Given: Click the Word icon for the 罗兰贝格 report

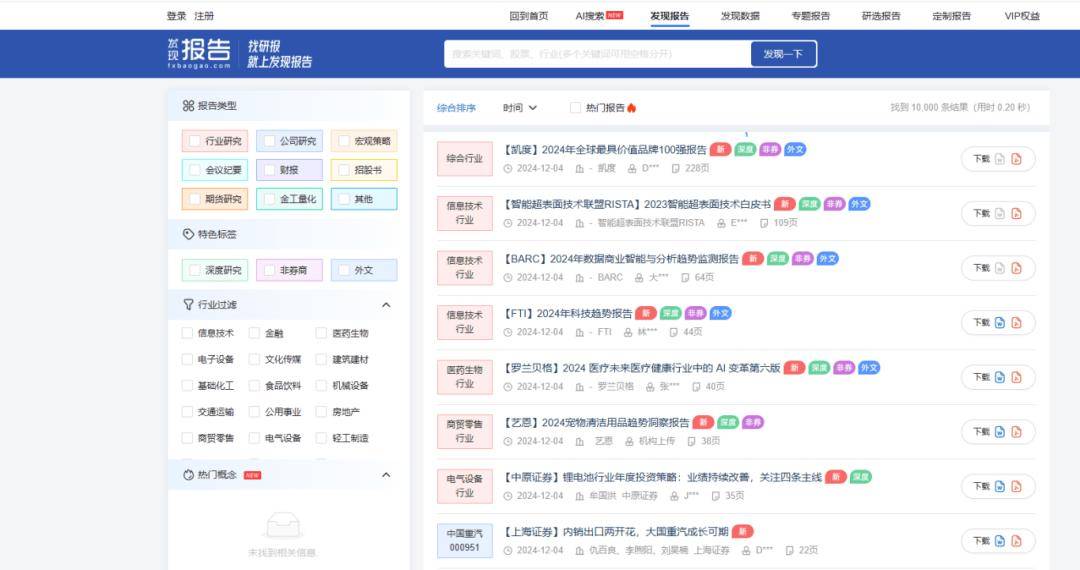Looking at the screenshot, I should pos(999,377).
